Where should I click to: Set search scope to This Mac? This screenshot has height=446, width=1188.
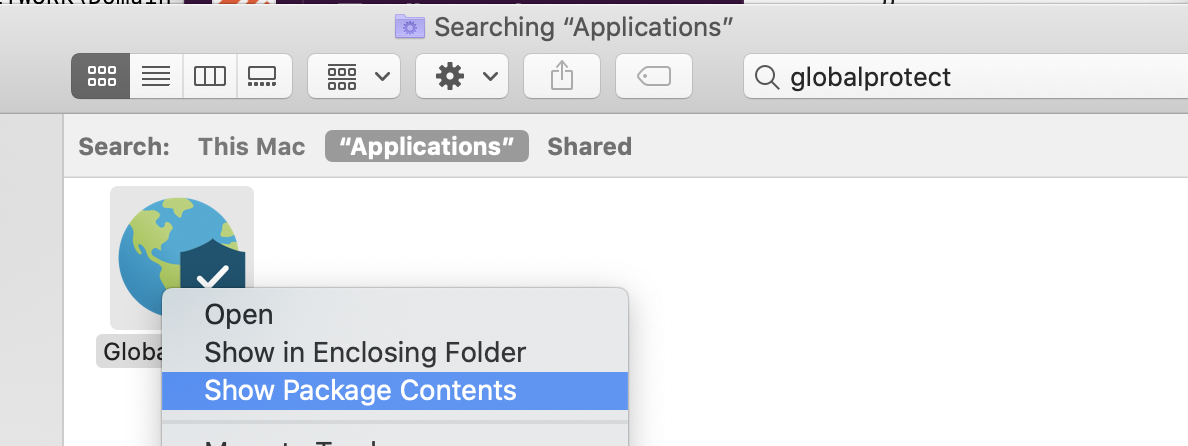pyautogui.click(x=251, y=147)
